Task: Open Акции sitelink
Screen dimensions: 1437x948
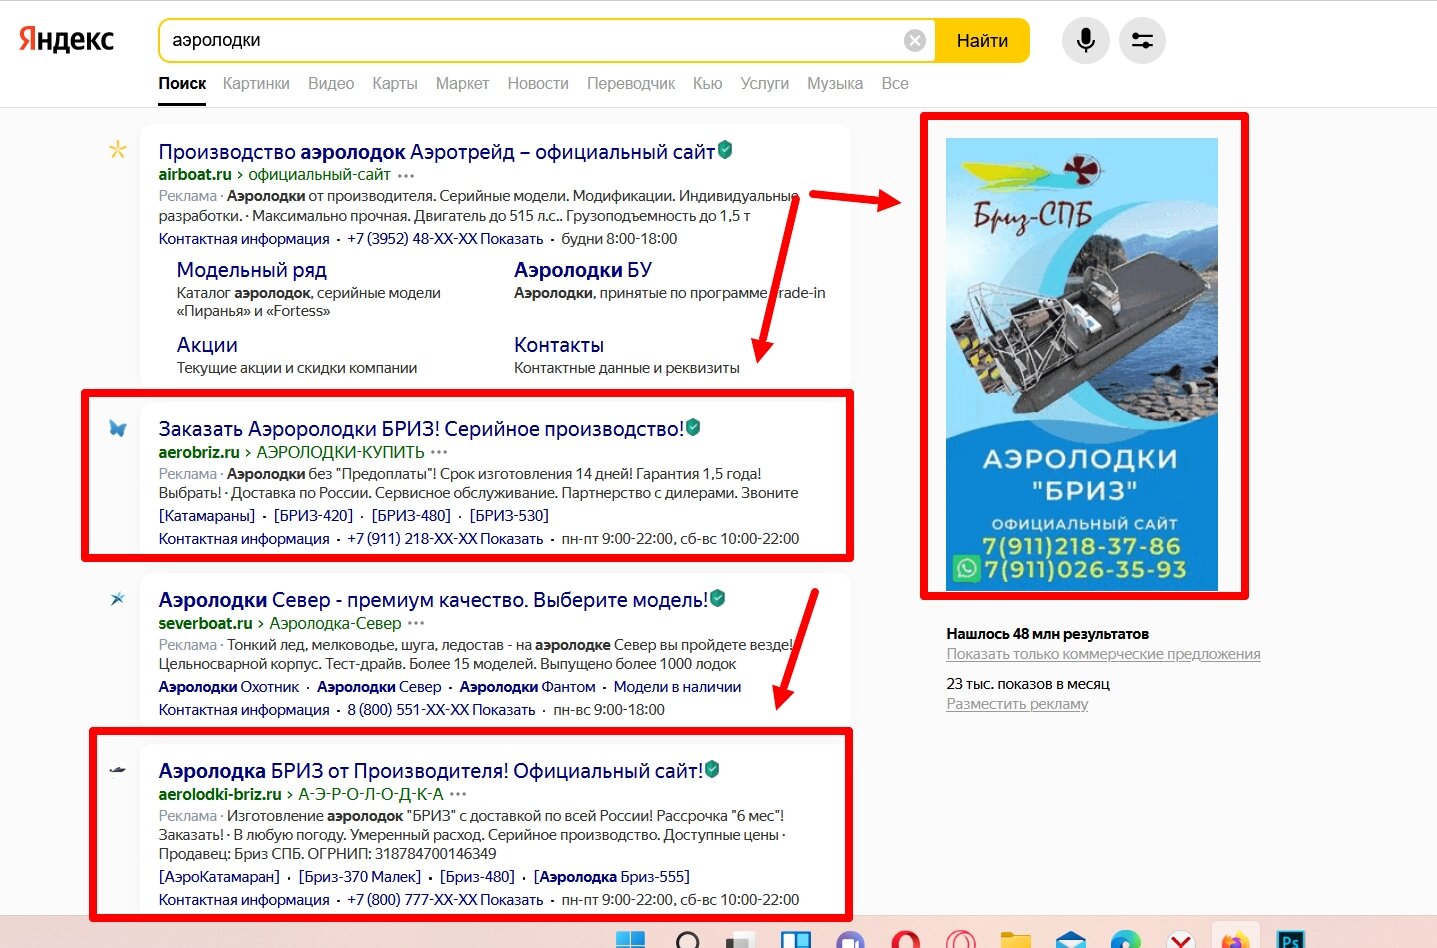Action: point(207,345)
